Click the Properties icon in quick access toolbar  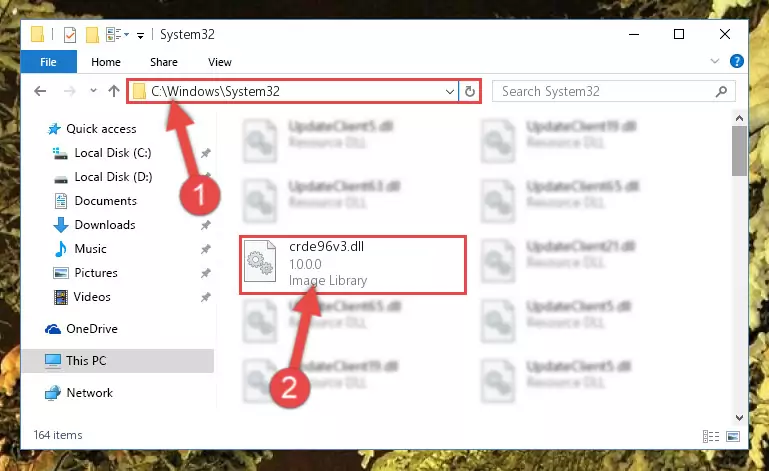point(70,35)
